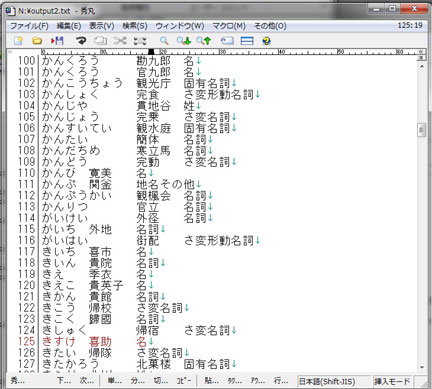The image size is (432, 389).
Task: Click the ｺﾋﾟｰ function key button
Action: [x=184, y=380]
